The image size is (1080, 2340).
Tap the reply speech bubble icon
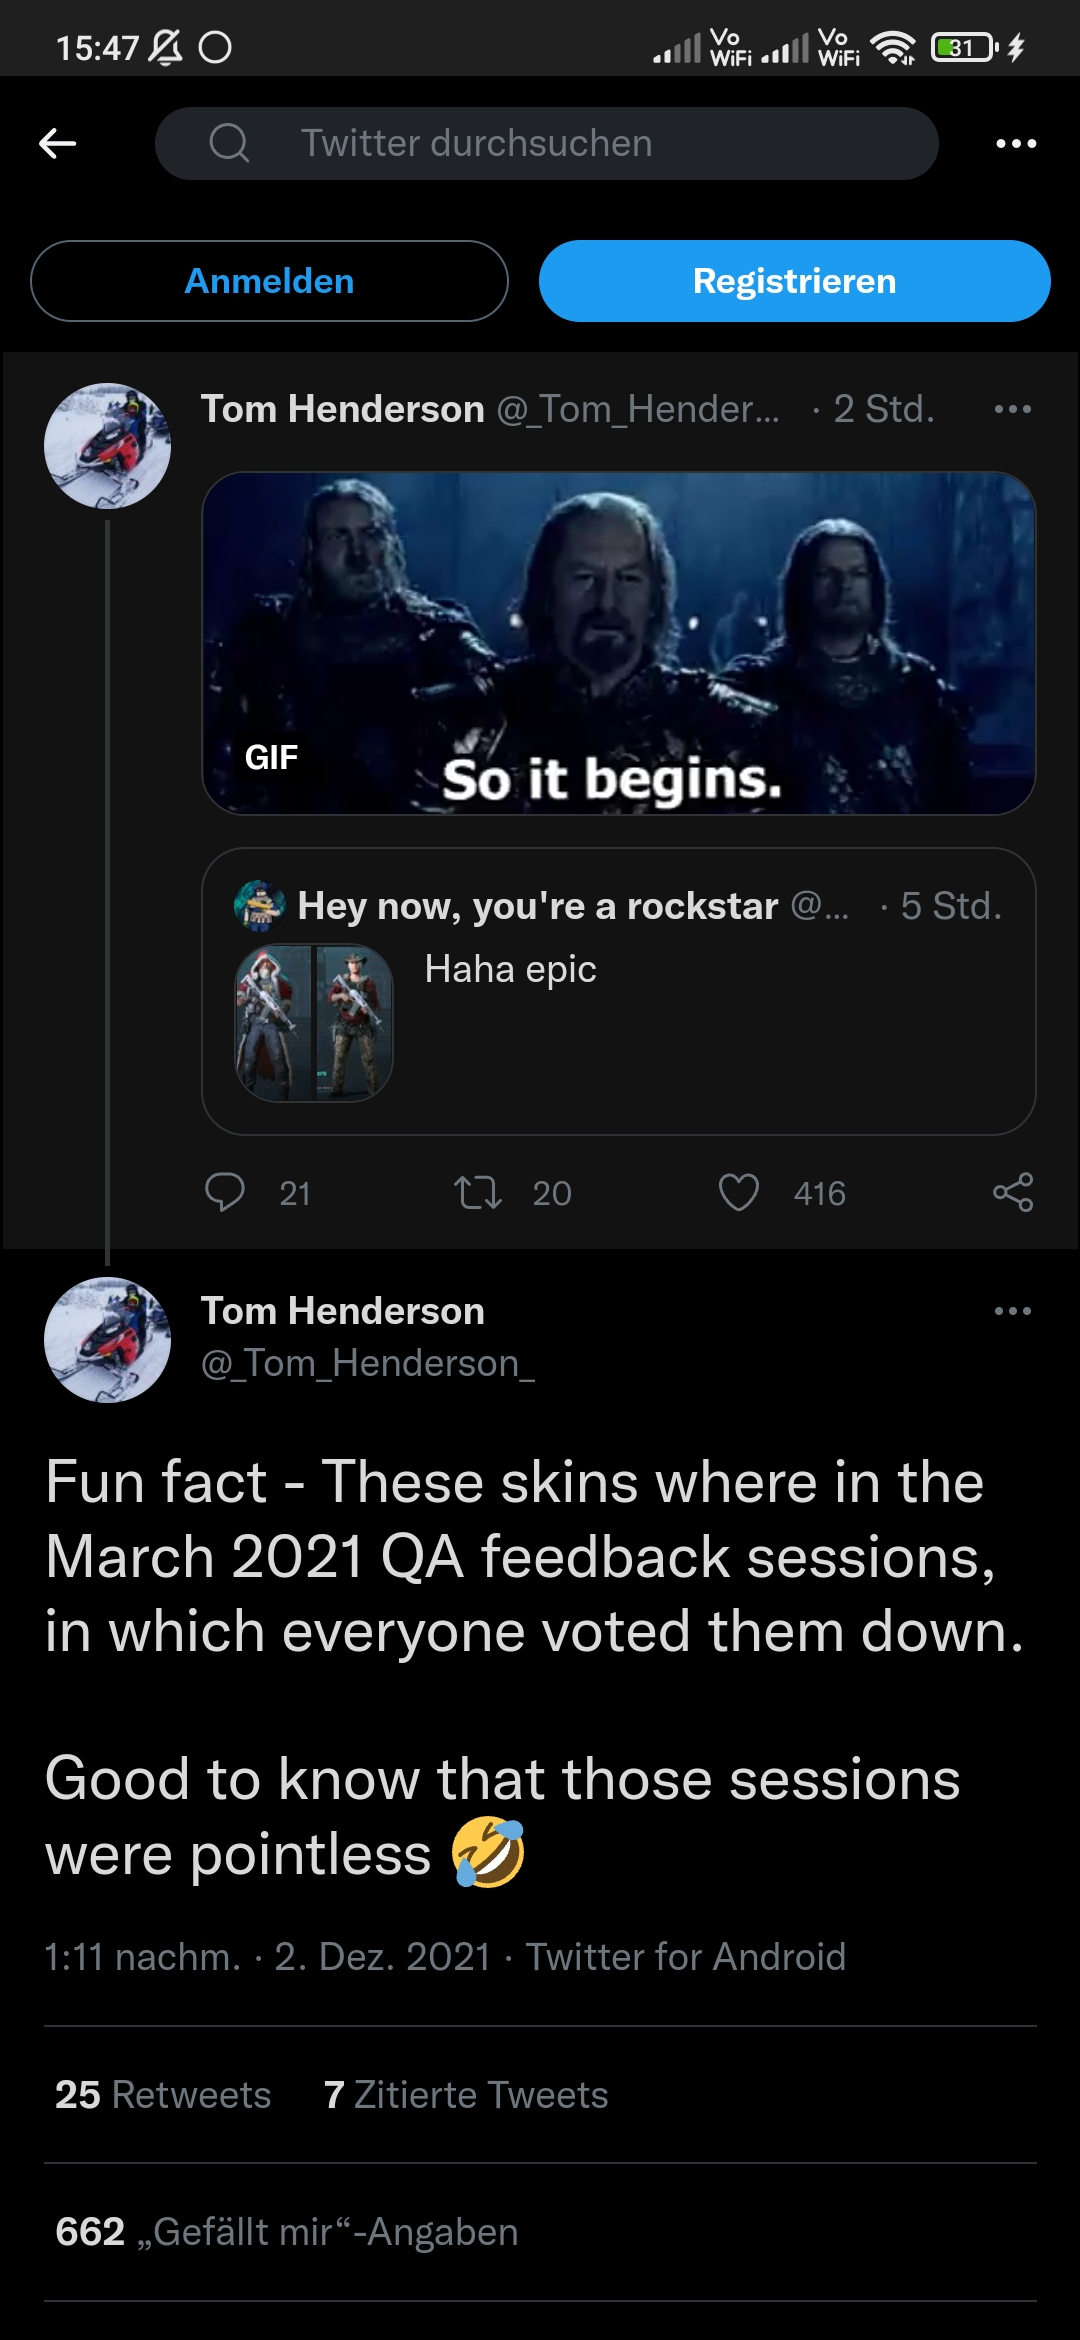(x=224, y=1193)
